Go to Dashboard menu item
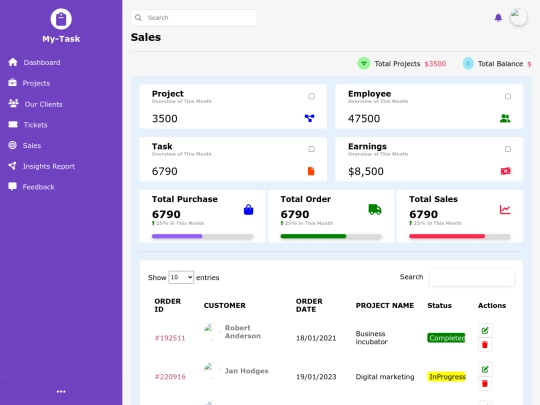The width and height of the screenshot is (540, 405). (x=42, y=62)
